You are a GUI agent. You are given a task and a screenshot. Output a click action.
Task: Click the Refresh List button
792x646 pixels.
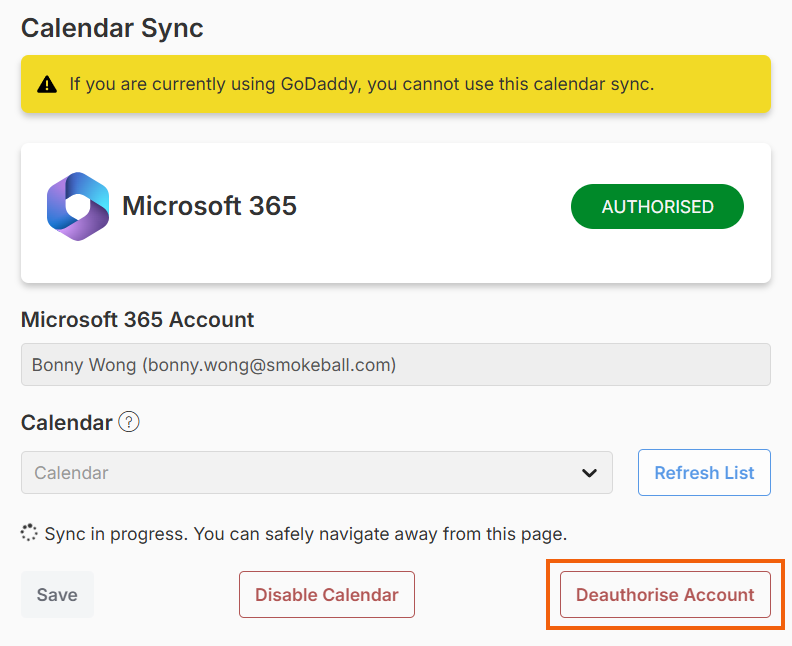pos(704,473)
